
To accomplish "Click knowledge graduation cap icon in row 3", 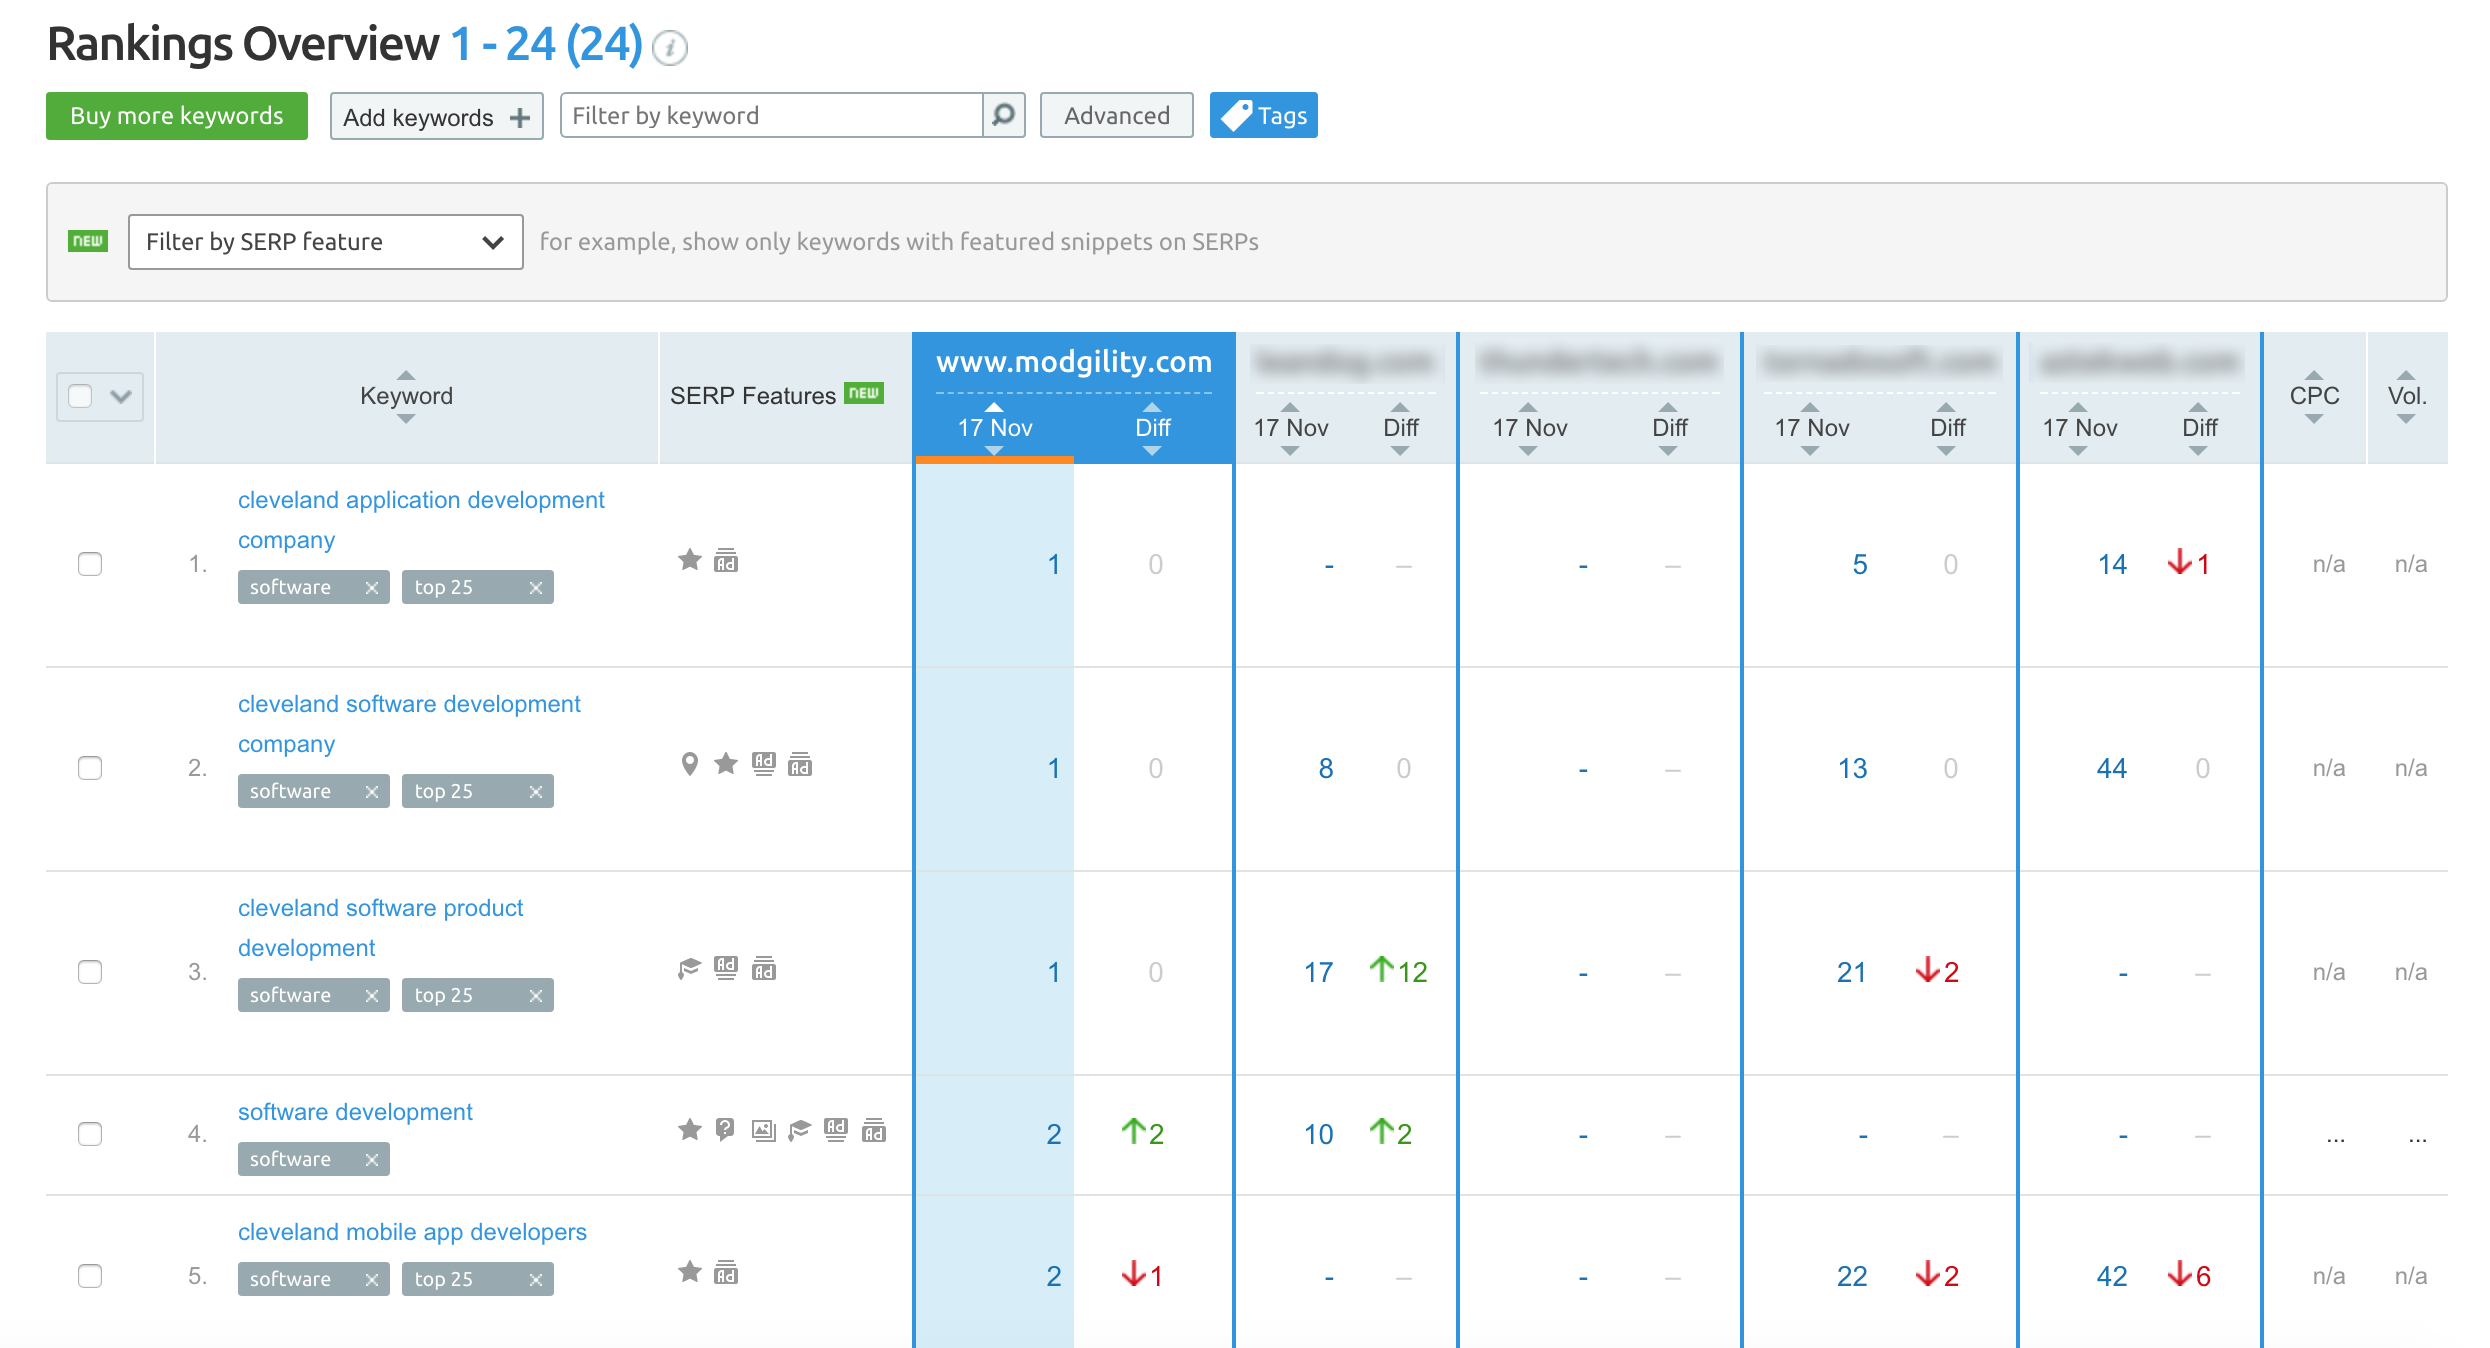I will 689,968.
